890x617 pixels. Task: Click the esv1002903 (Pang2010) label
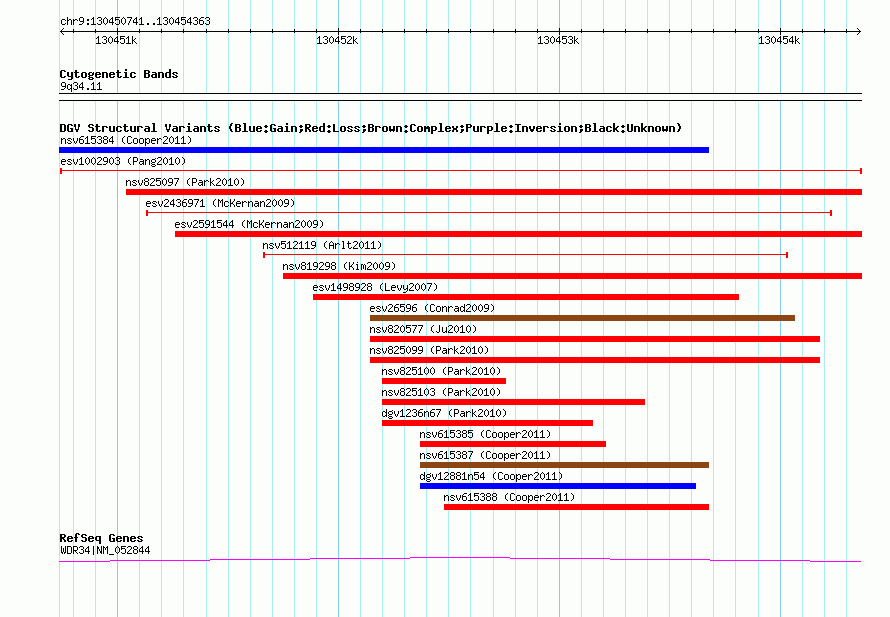(x=123, y=161)
